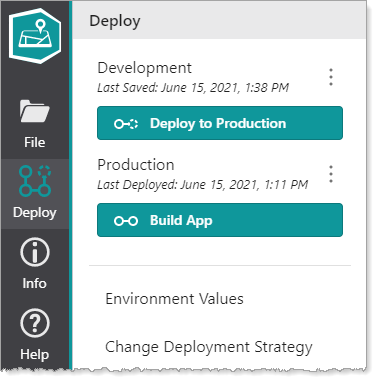This screenshot has height=377, width=373.
Task: Open Production environment options menu
Action: 331,174
